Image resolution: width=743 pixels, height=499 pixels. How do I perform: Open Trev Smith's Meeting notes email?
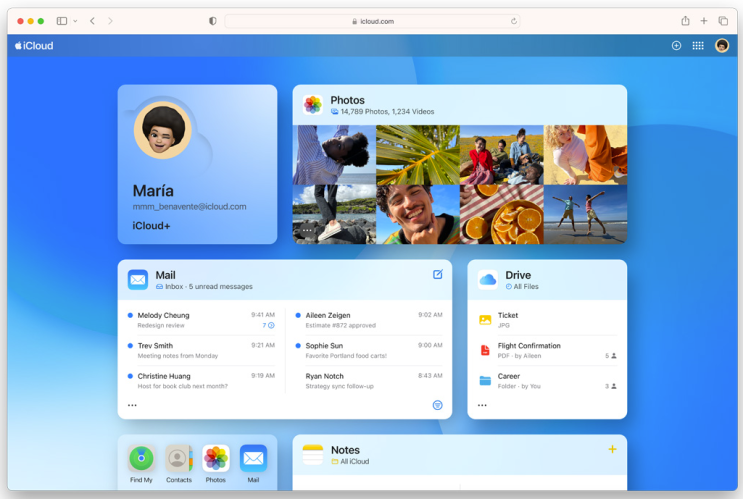point(201,350)
